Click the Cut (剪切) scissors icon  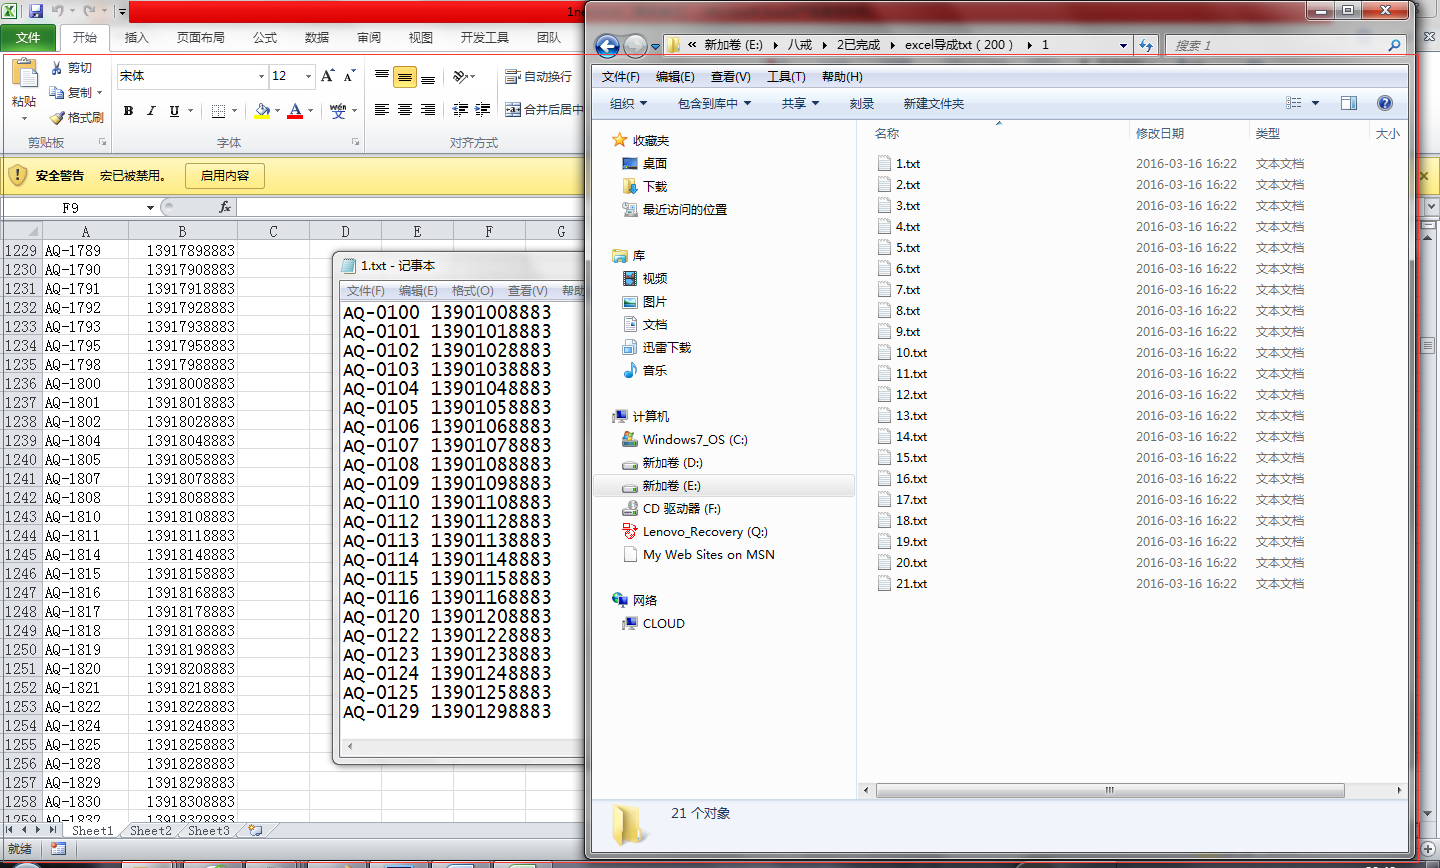tap(57, 68)
